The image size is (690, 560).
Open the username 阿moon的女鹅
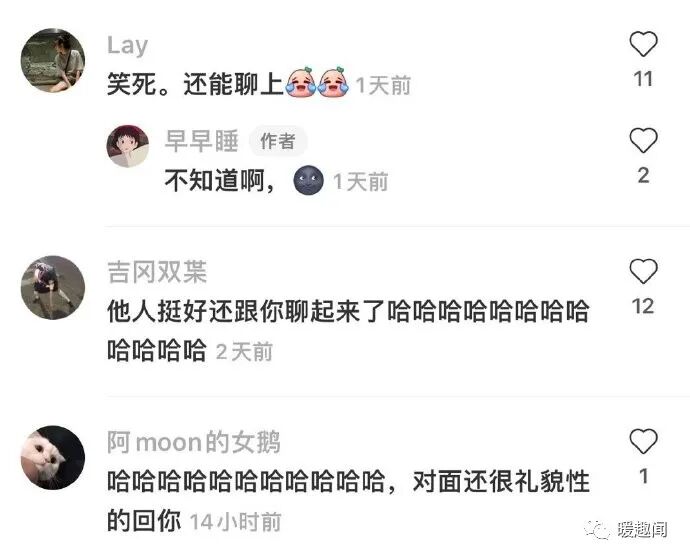point(194,442)
